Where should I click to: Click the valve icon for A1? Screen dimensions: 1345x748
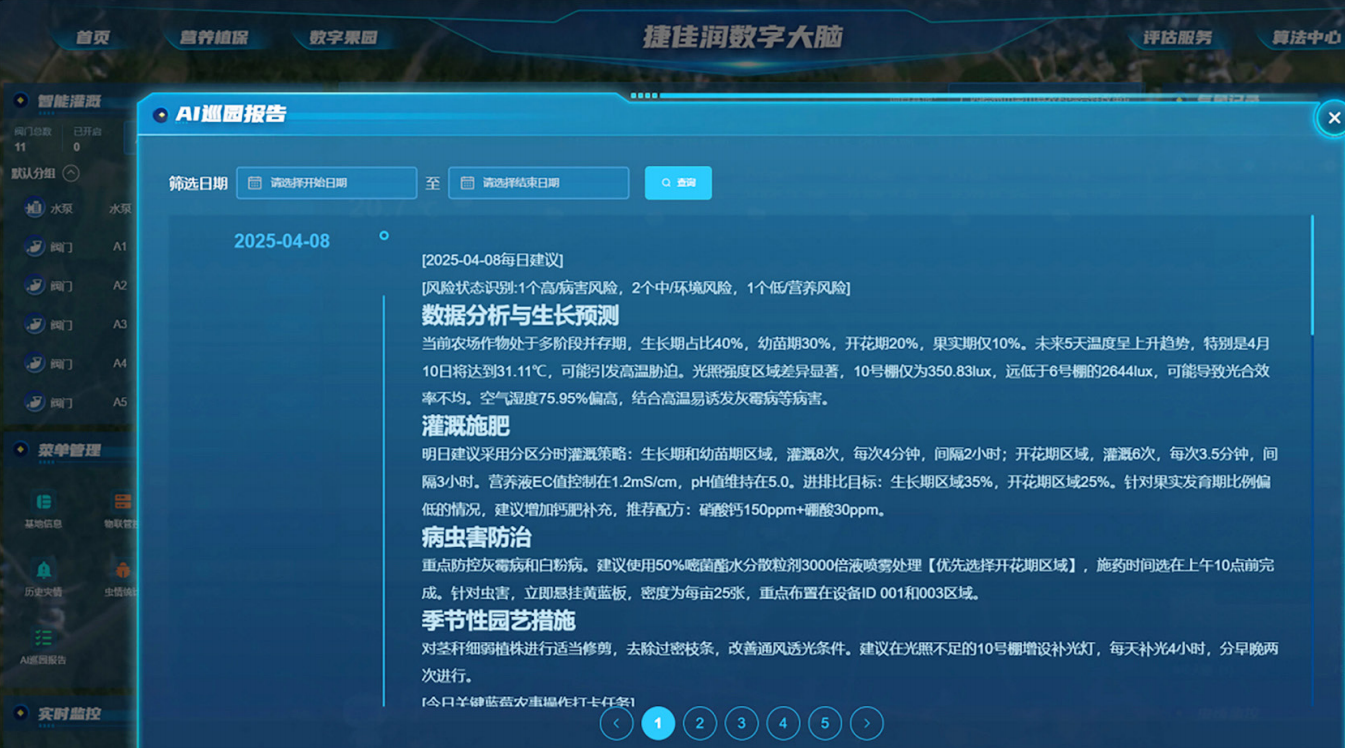pyautogui.click(x=35, y=247)
